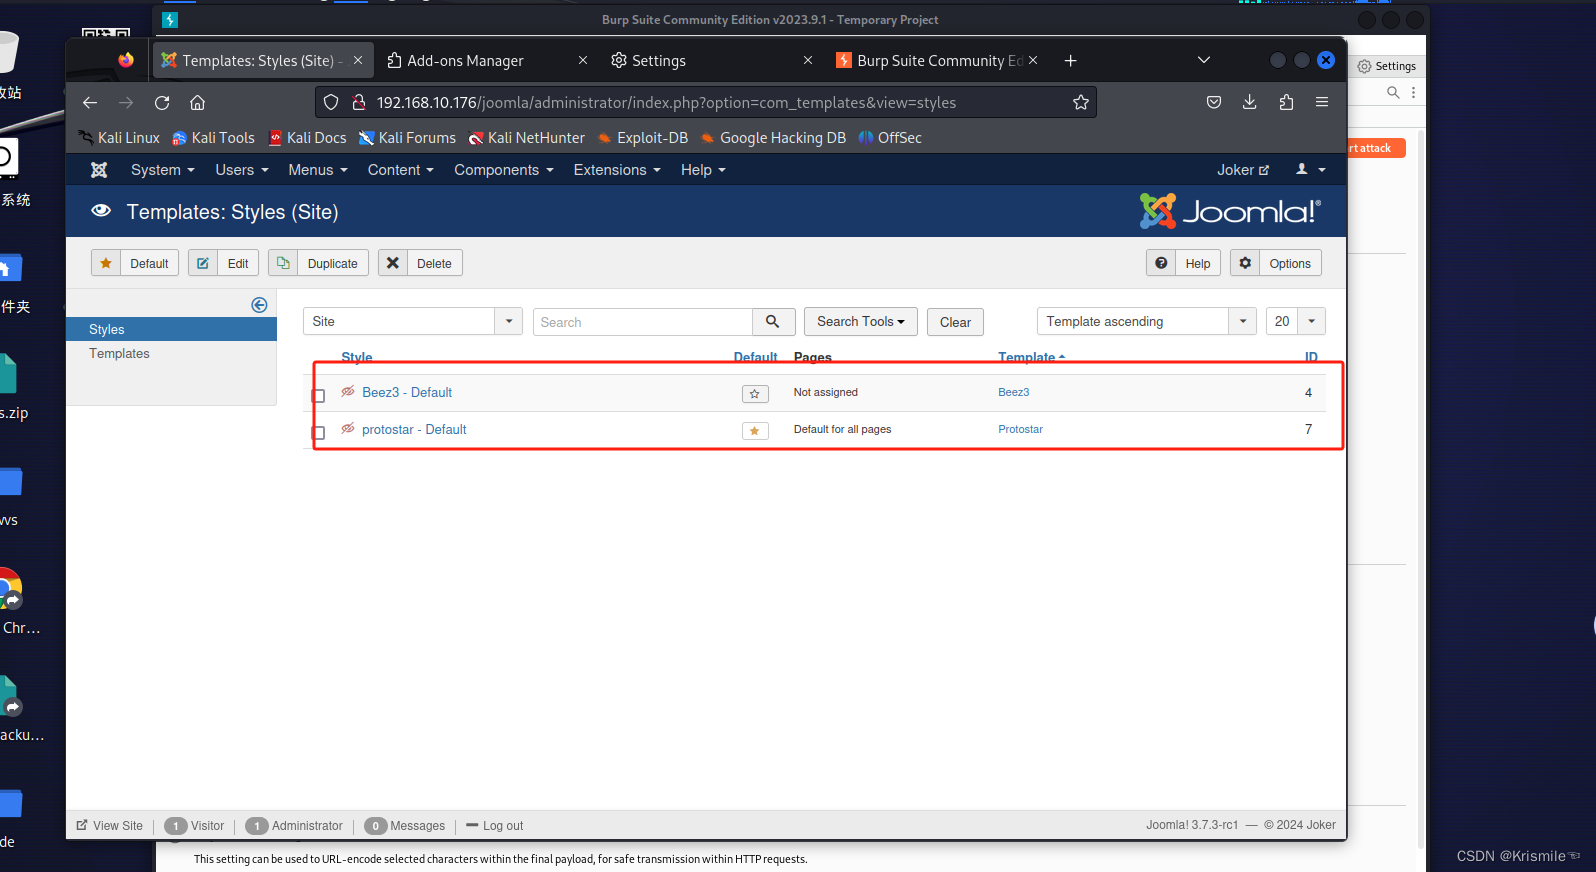
Task: Open the Chrome desktop shortcut
Action: (x=11, y=600)
